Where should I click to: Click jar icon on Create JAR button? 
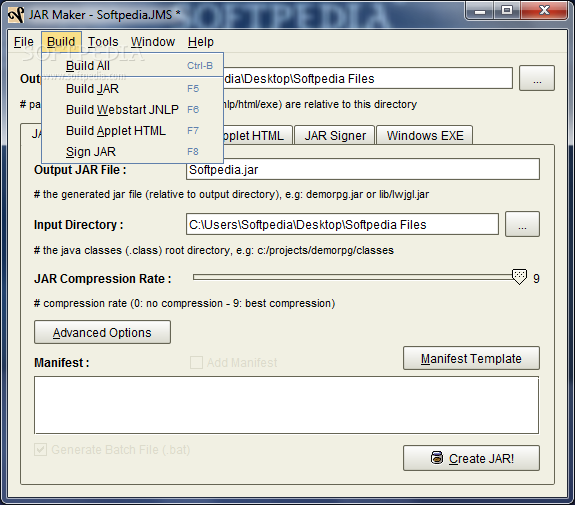pos(436,458)
